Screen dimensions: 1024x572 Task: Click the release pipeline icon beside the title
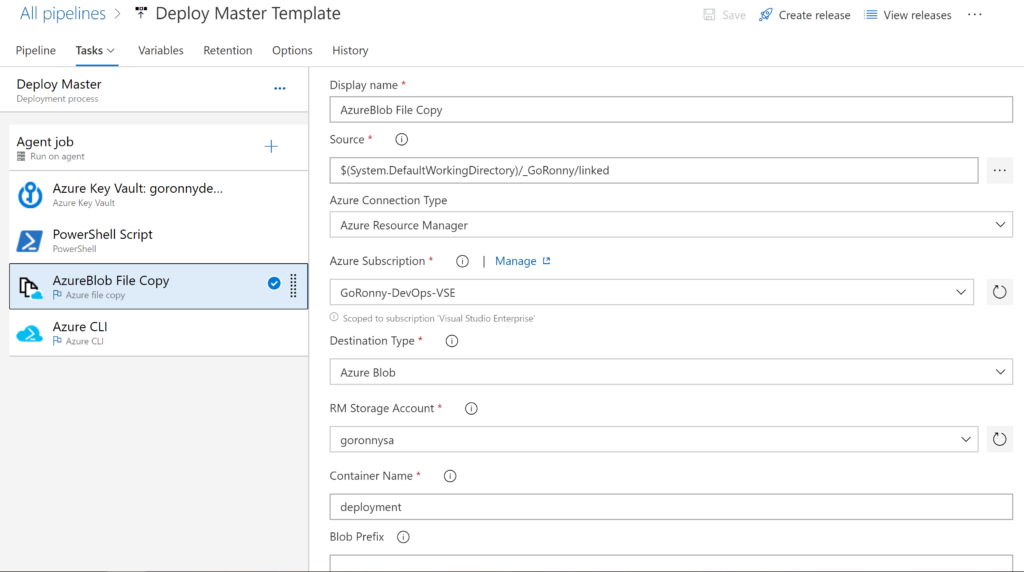(x=140, y=12)
